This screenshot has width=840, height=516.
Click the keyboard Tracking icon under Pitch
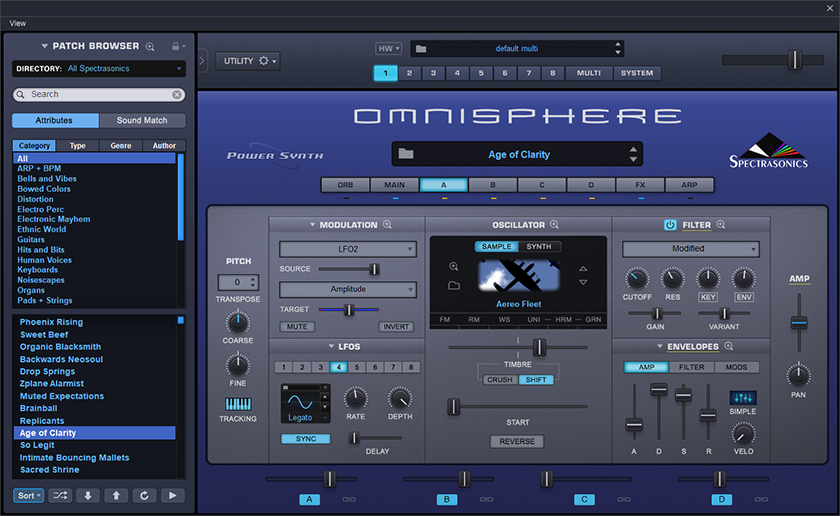pos(237,403)
